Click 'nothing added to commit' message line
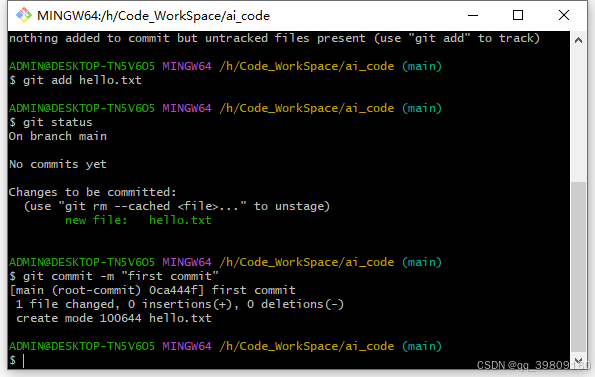Image resolution: width=595 pixels, height=377 pixels. pyautogui.click(x=274, y=38)
